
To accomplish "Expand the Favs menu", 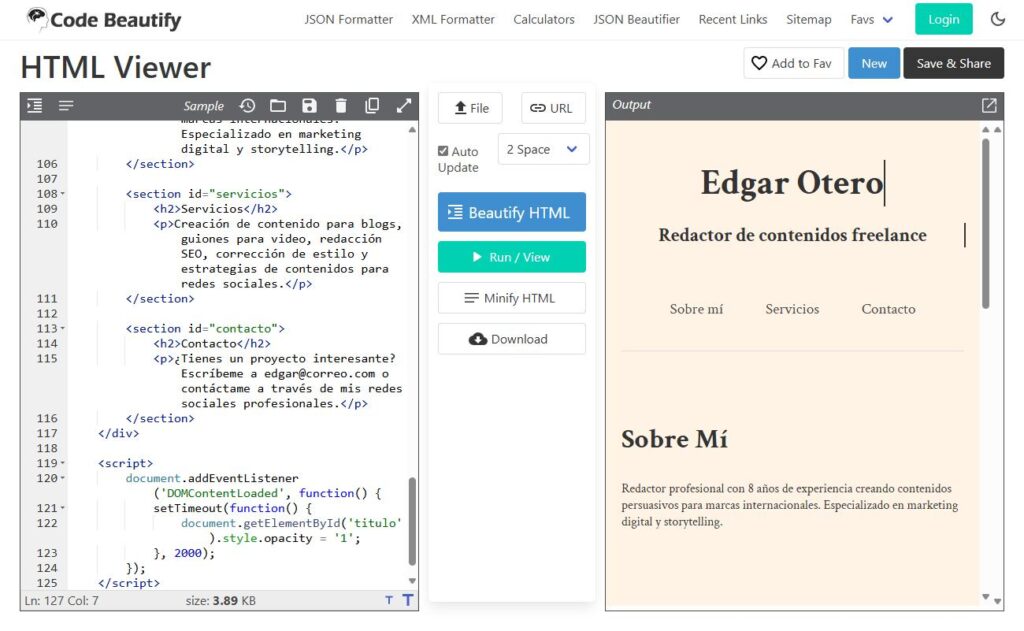I will (871, 20).
